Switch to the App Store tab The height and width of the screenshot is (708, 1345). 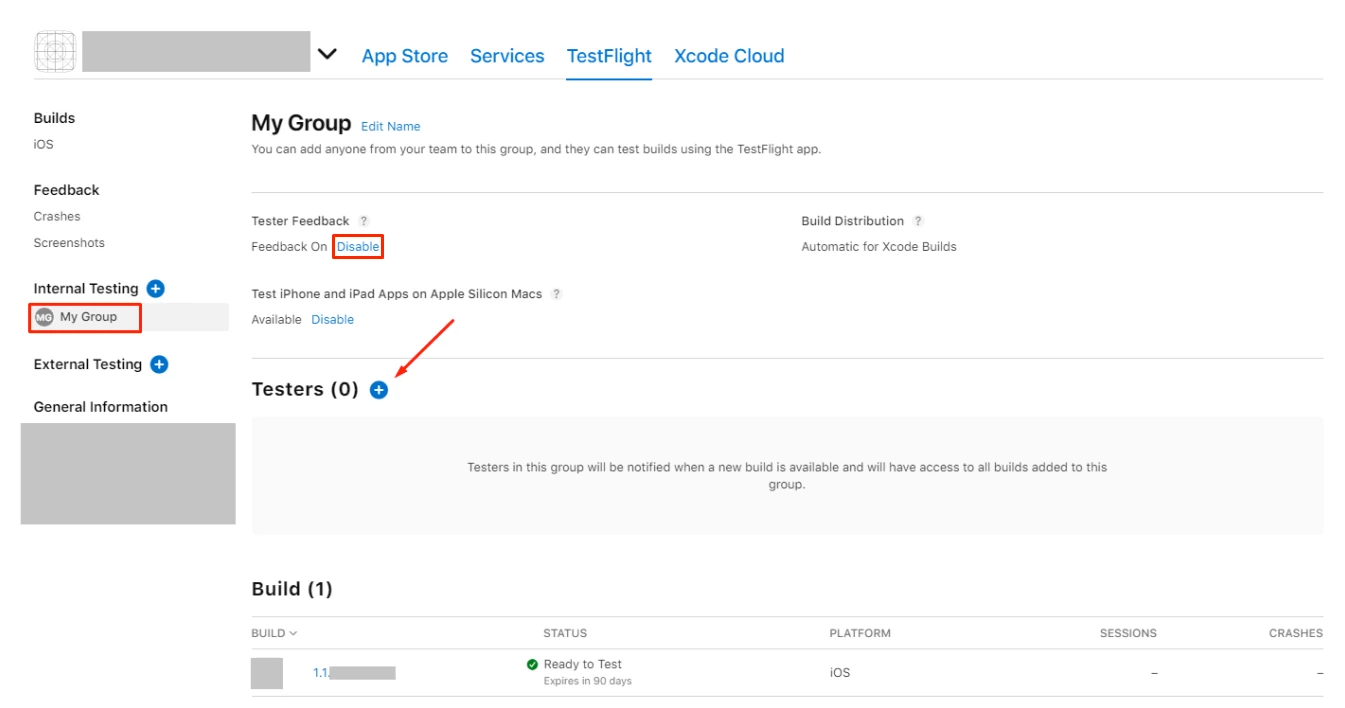tap(405, 56)
